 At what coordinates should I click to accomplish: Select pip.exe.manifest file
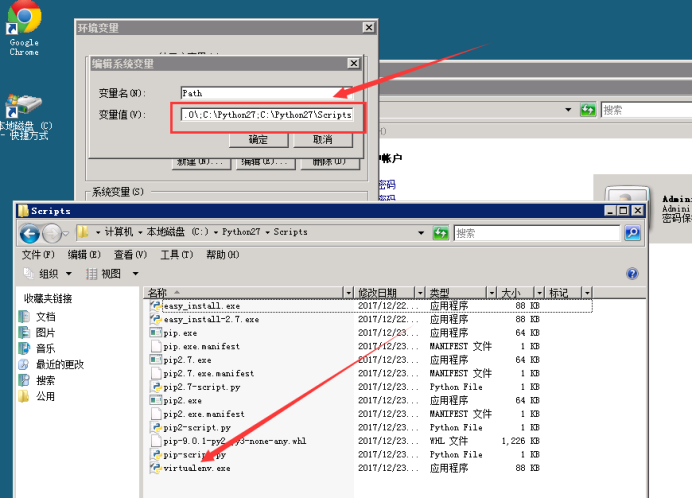click(x=195, y=347)
